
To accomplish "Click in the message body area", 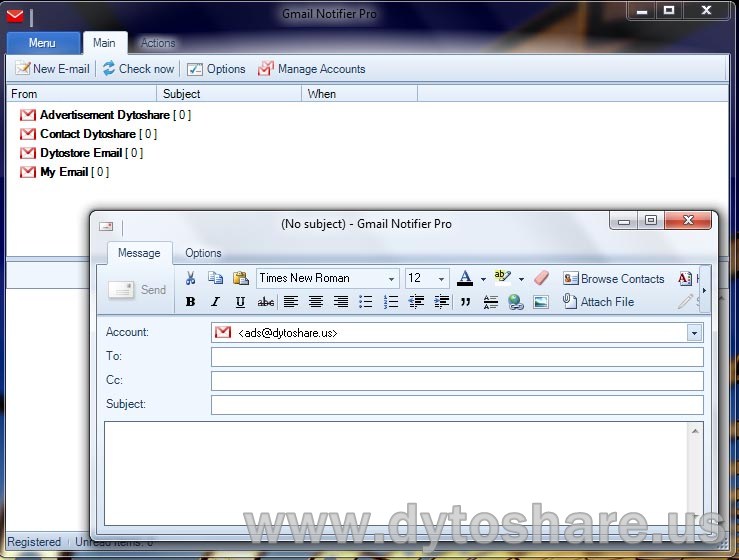I will point(396,473).
